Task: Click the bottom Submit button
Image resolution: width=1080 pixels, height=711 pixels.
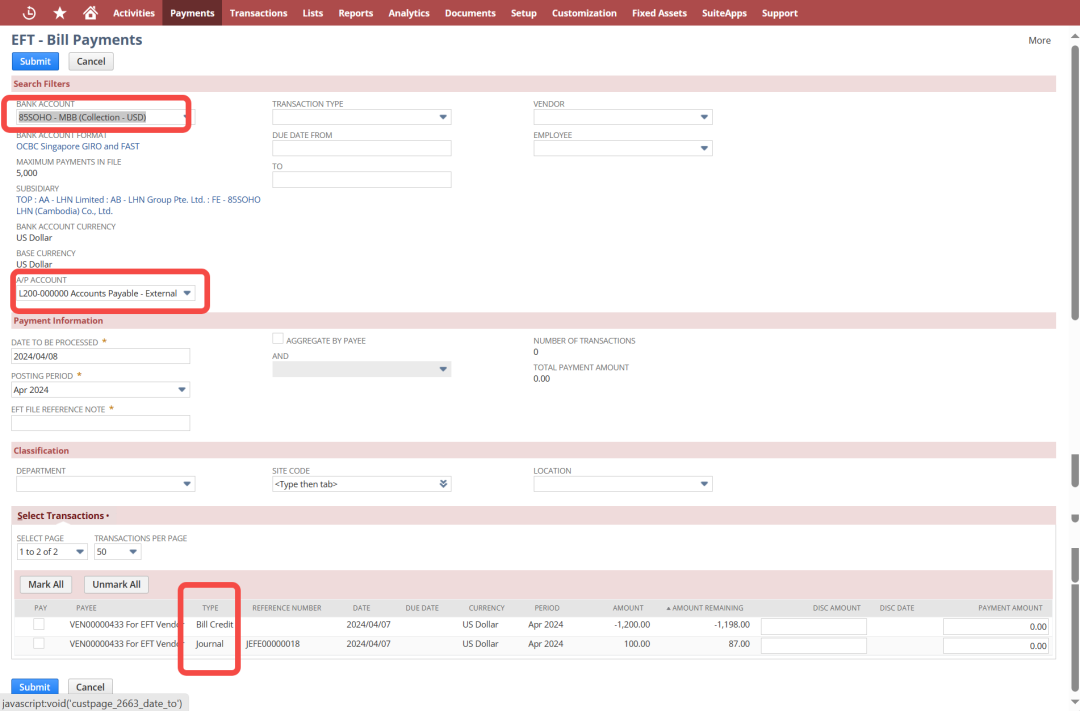Action: pyautogui.click(x=34, y=687)
